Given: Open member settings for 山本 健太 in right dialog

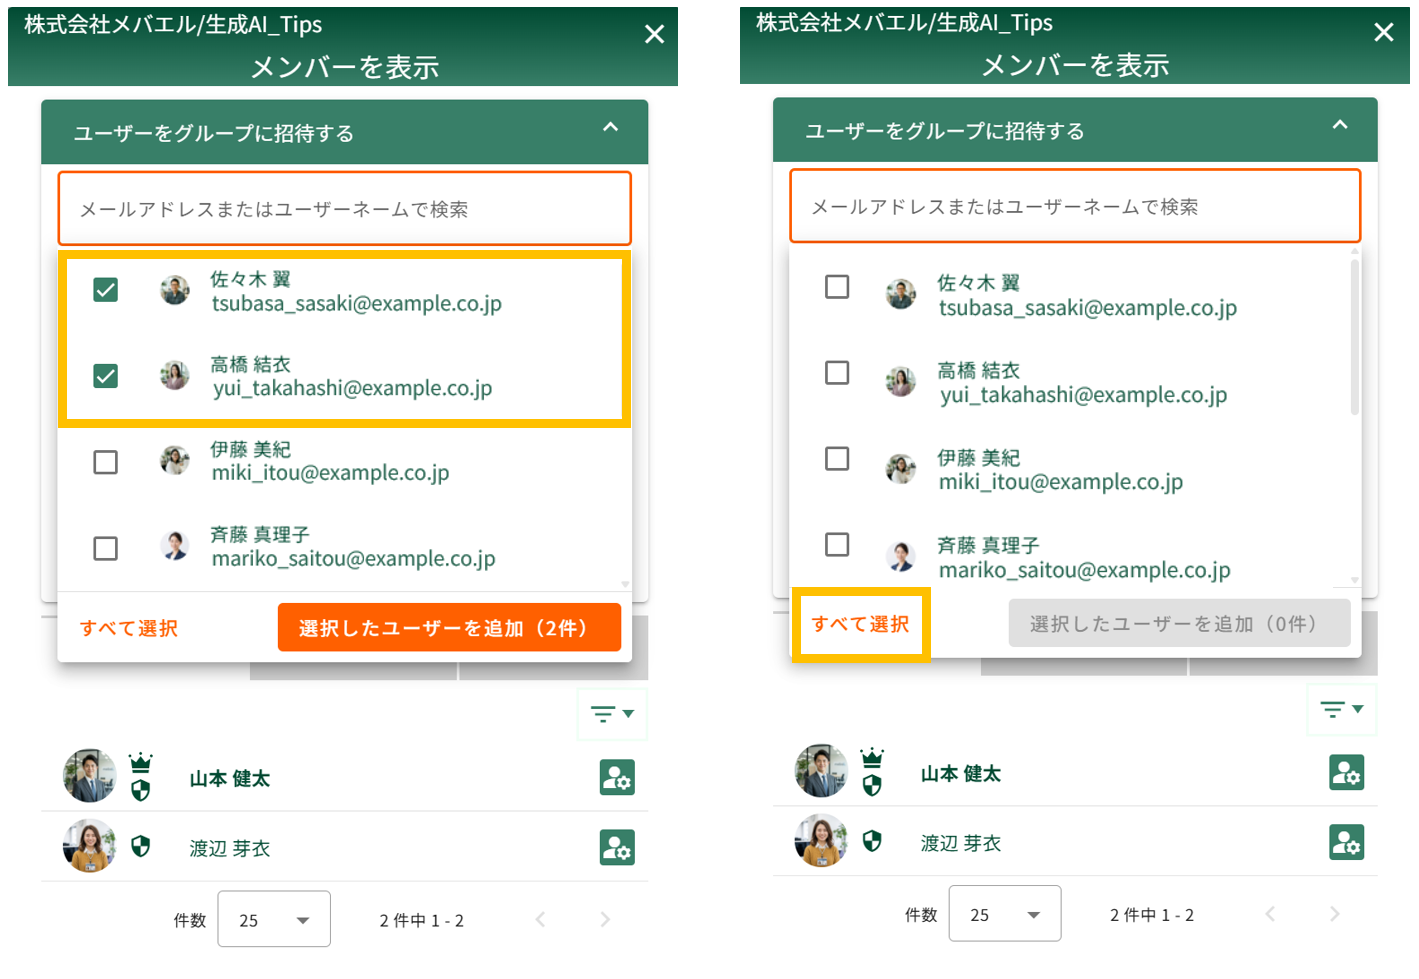Looking at the screenshot, I should tap(1347, 772).
